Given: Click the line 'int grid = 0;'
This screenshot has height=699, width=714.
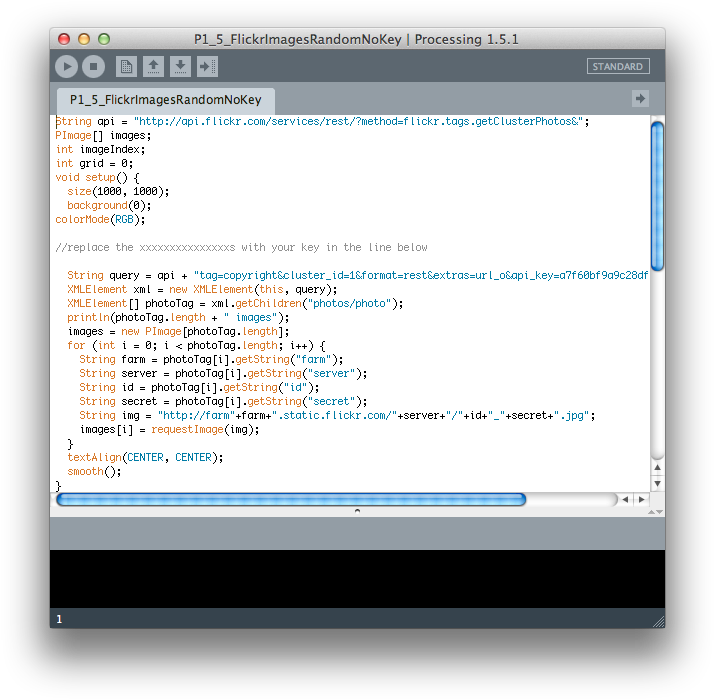Looking at the screenshot, I should [94, 163].
